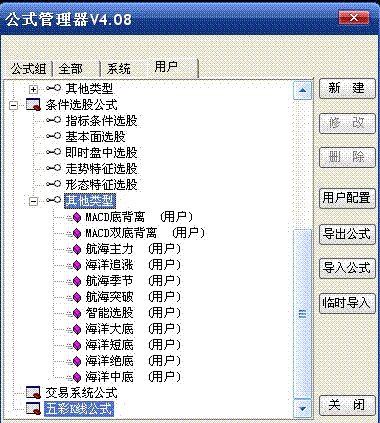Click the pink icon beside 海洋大底
Image resolution: width=380 pixels, height=423 pixels.
(77, 329)
